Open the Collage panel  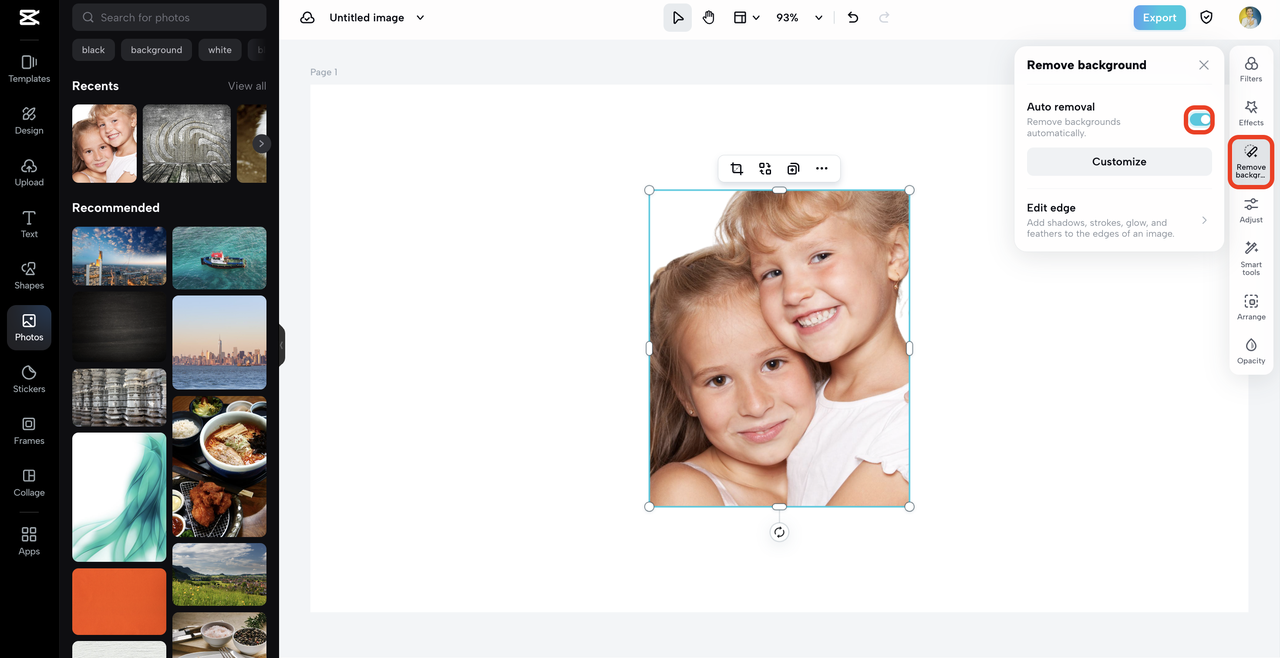click(x=29, y=484)
